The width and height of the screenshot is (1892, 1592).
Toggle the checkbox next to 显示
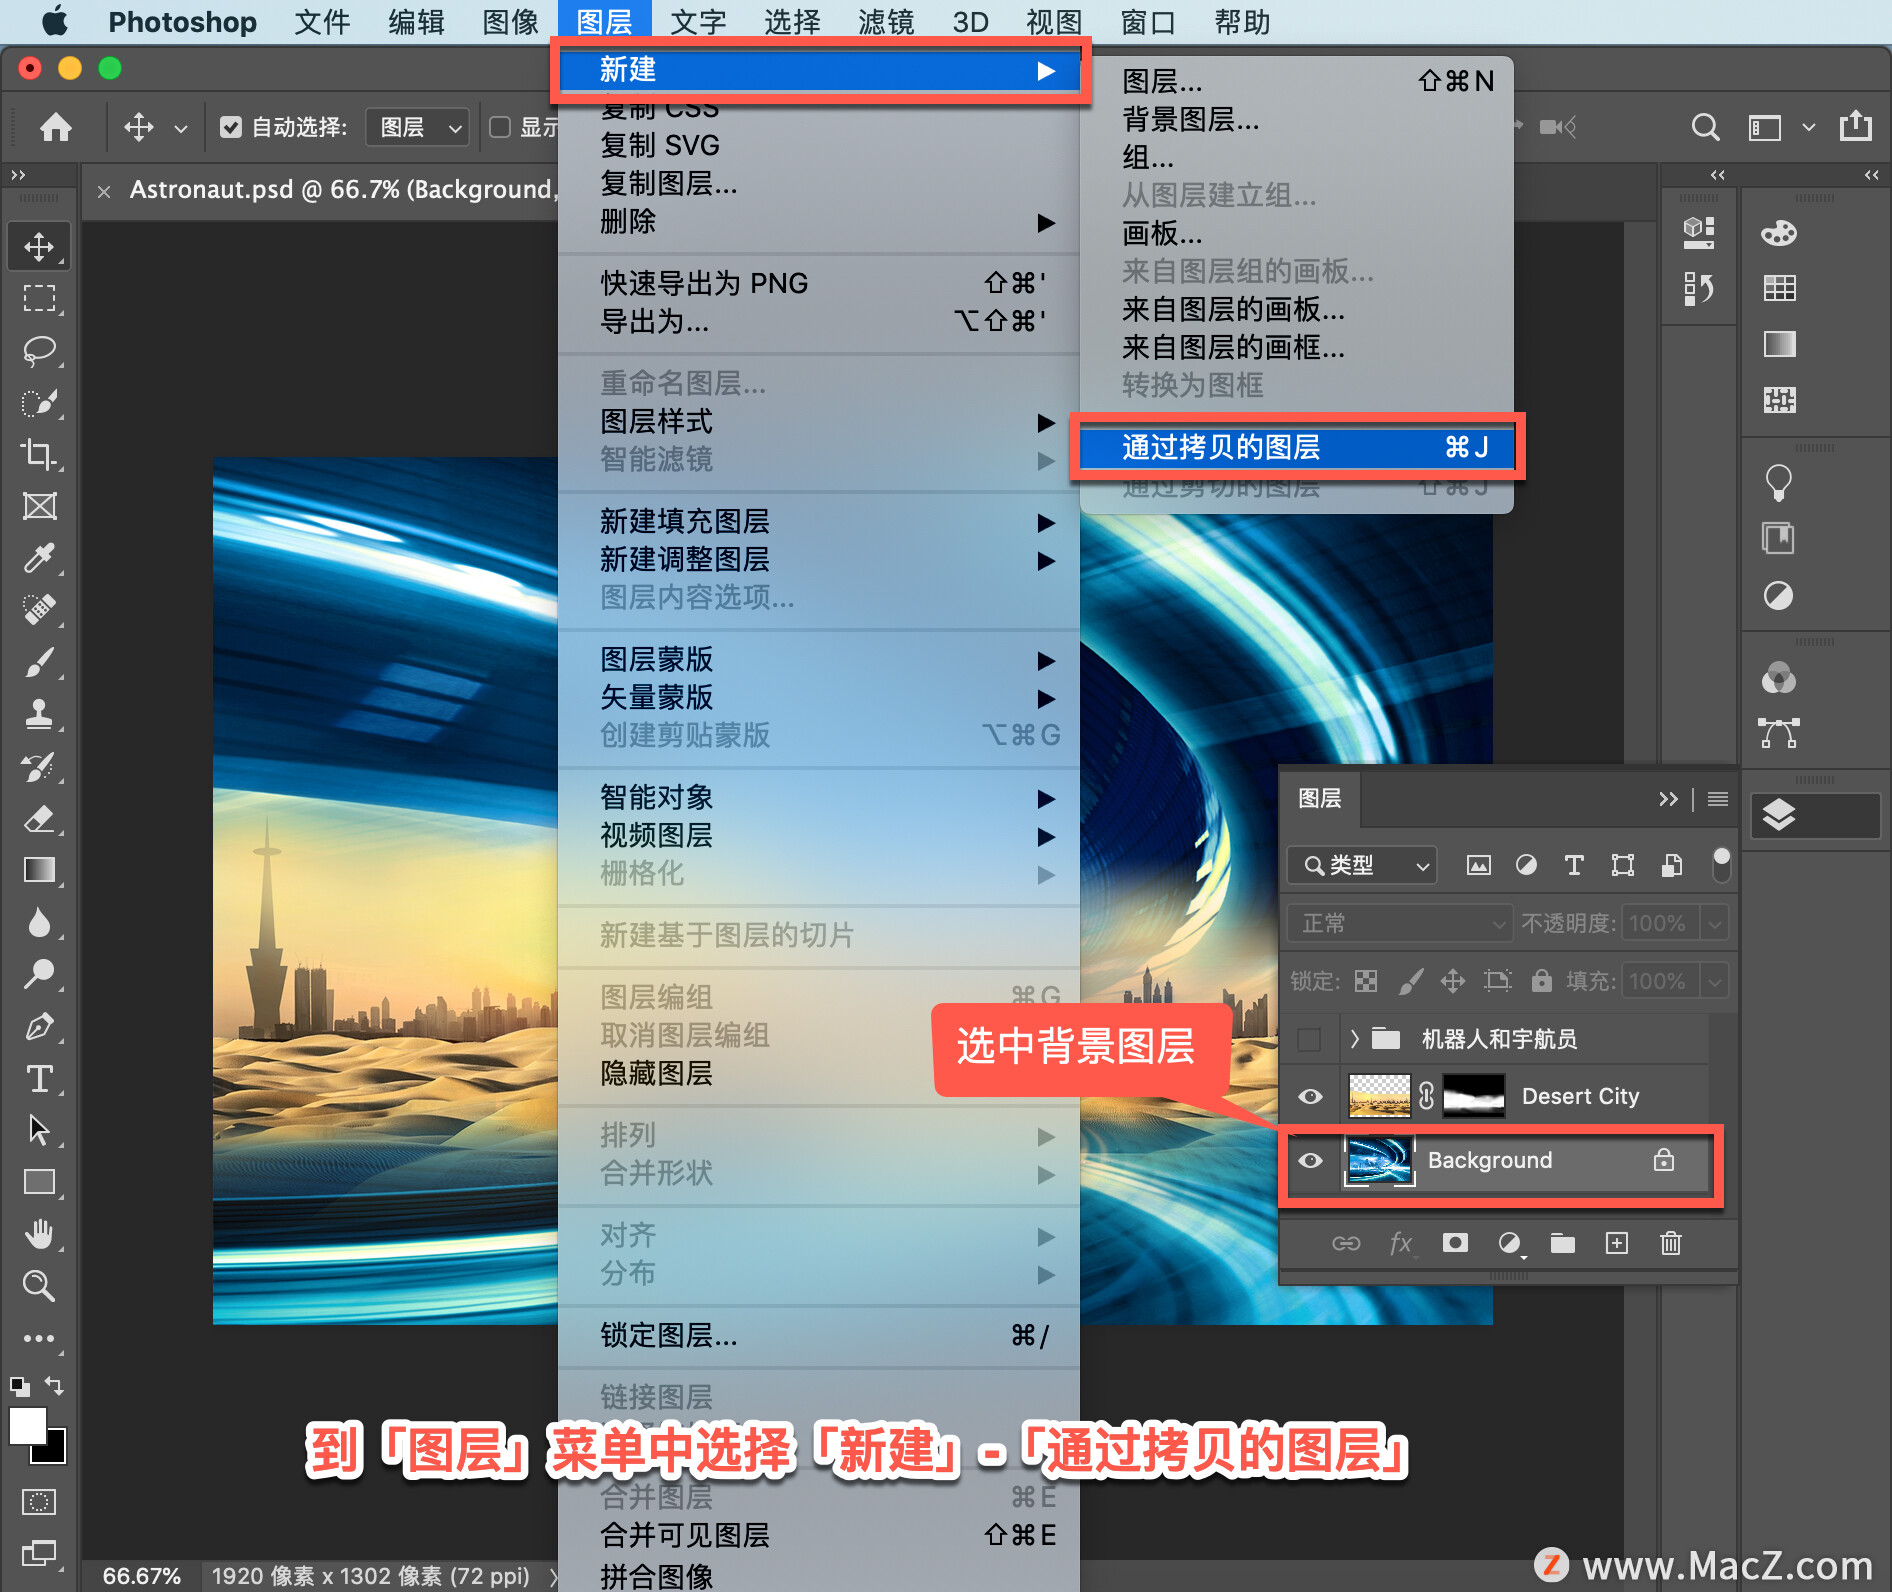click(x=500, y=127)
